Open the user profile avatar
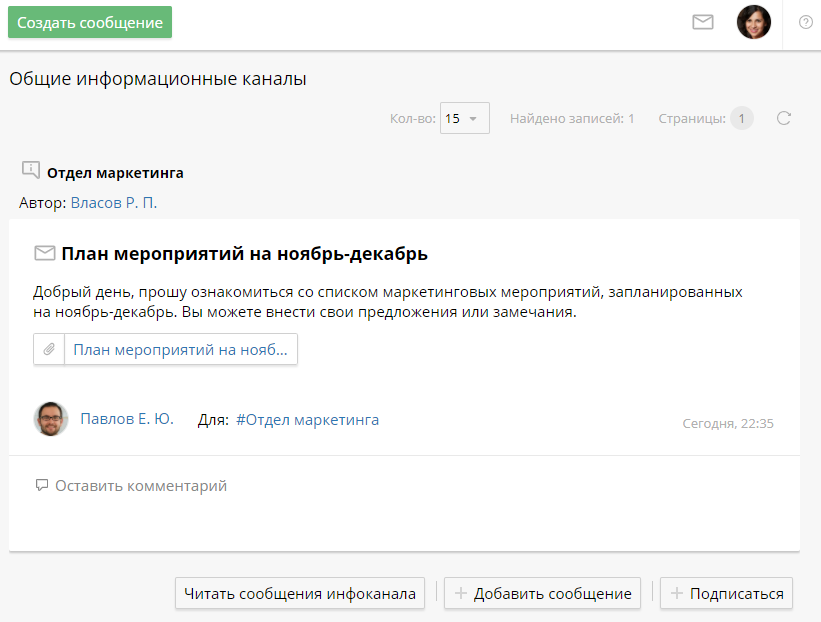Image resolution: width=821 pixels, height=622 pixels. click(x=754, y=22)
